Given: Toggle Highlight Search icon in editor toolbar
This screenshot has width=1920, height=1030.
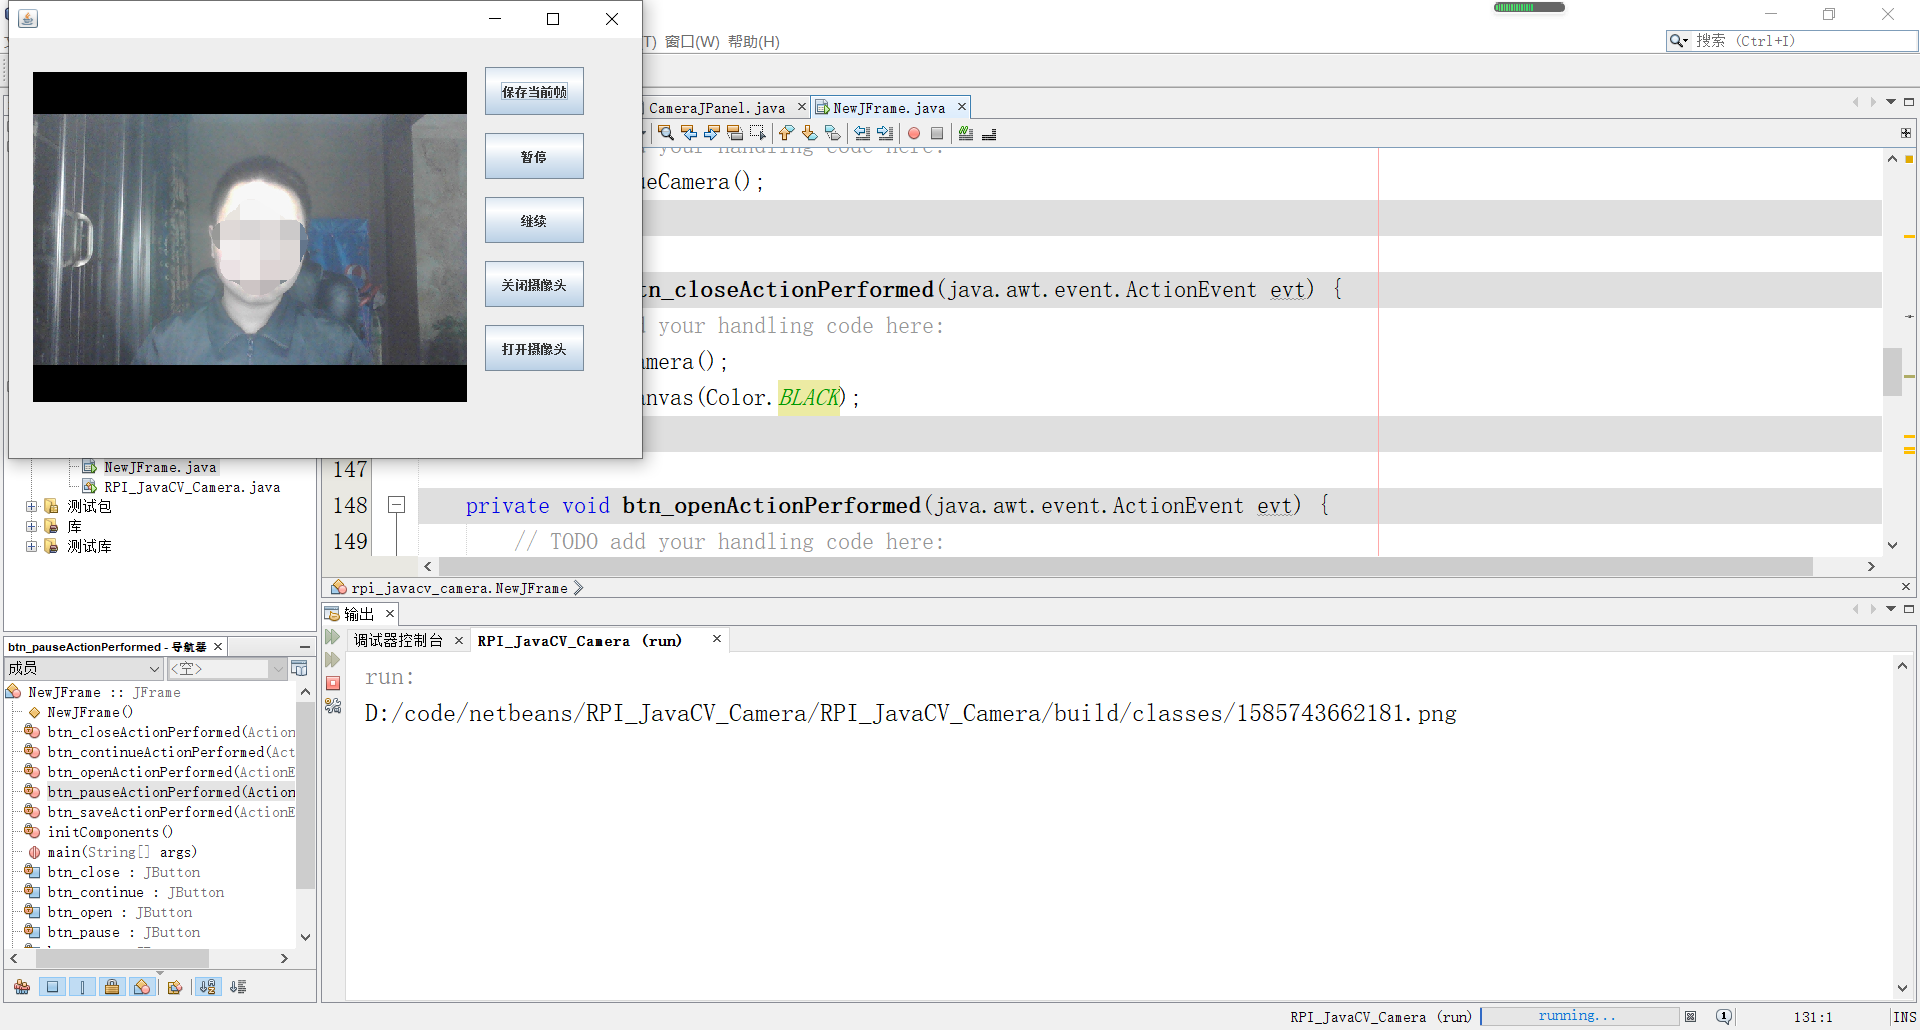Looking at the screenshot, I should point(735,133).
